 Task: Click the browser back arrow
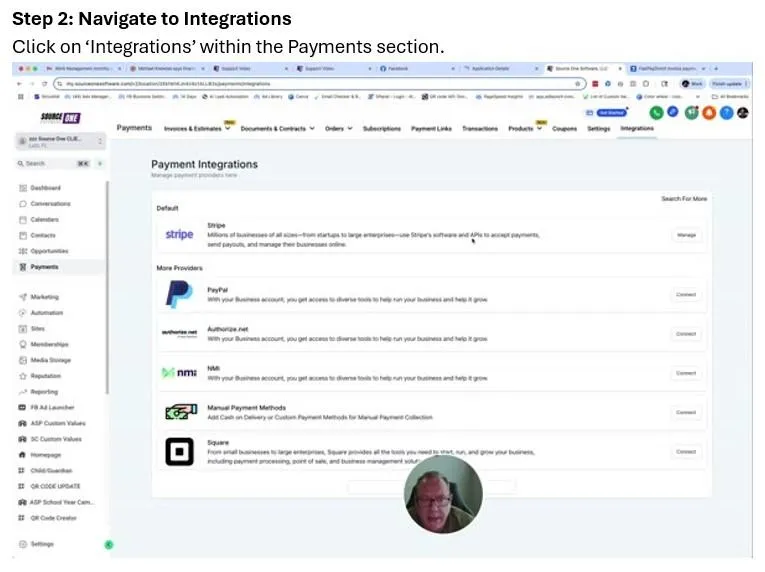(20, 84)
